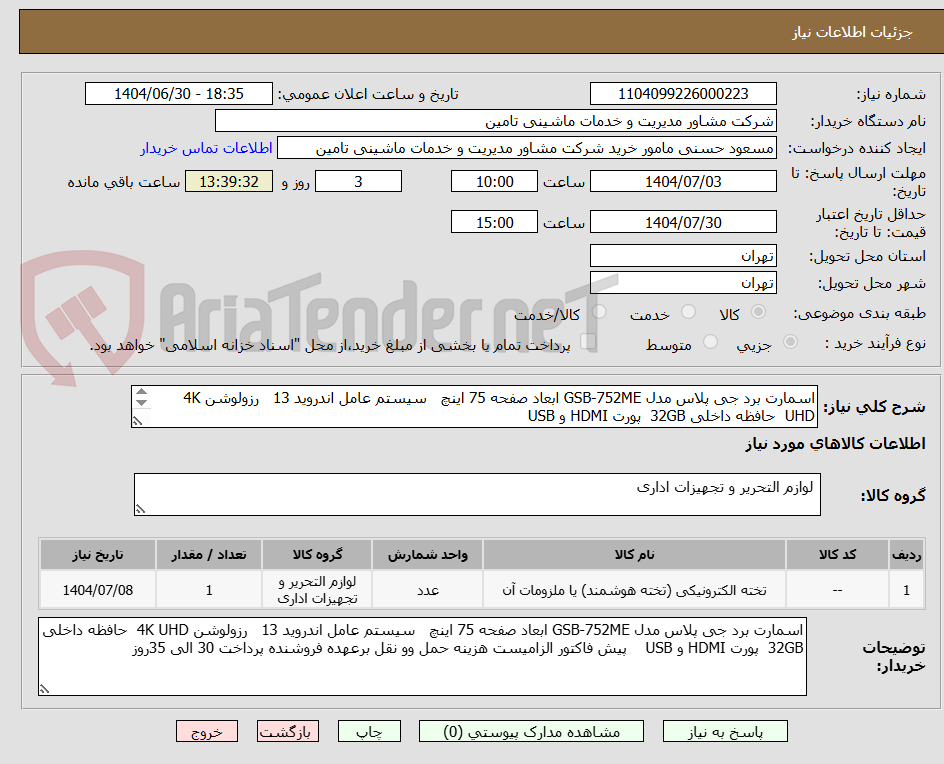Select the کالا/خدمت radio button
Screen dimensions: 944x764
[599, 310]
